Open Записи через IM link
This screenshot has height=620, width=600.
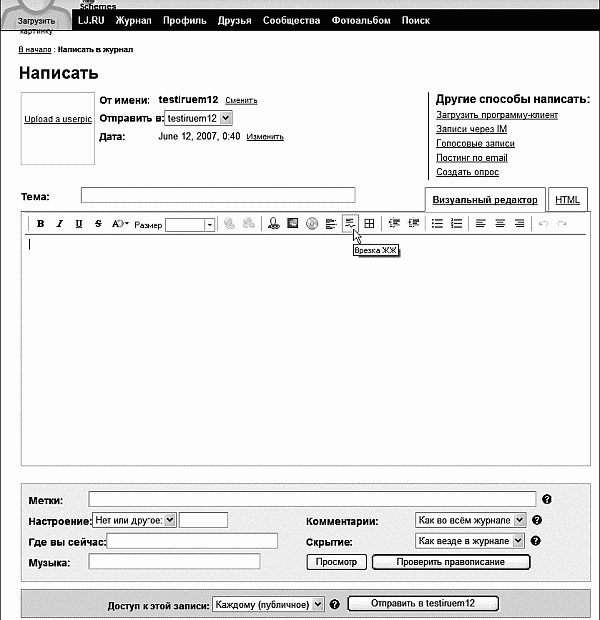click(471, 129)
